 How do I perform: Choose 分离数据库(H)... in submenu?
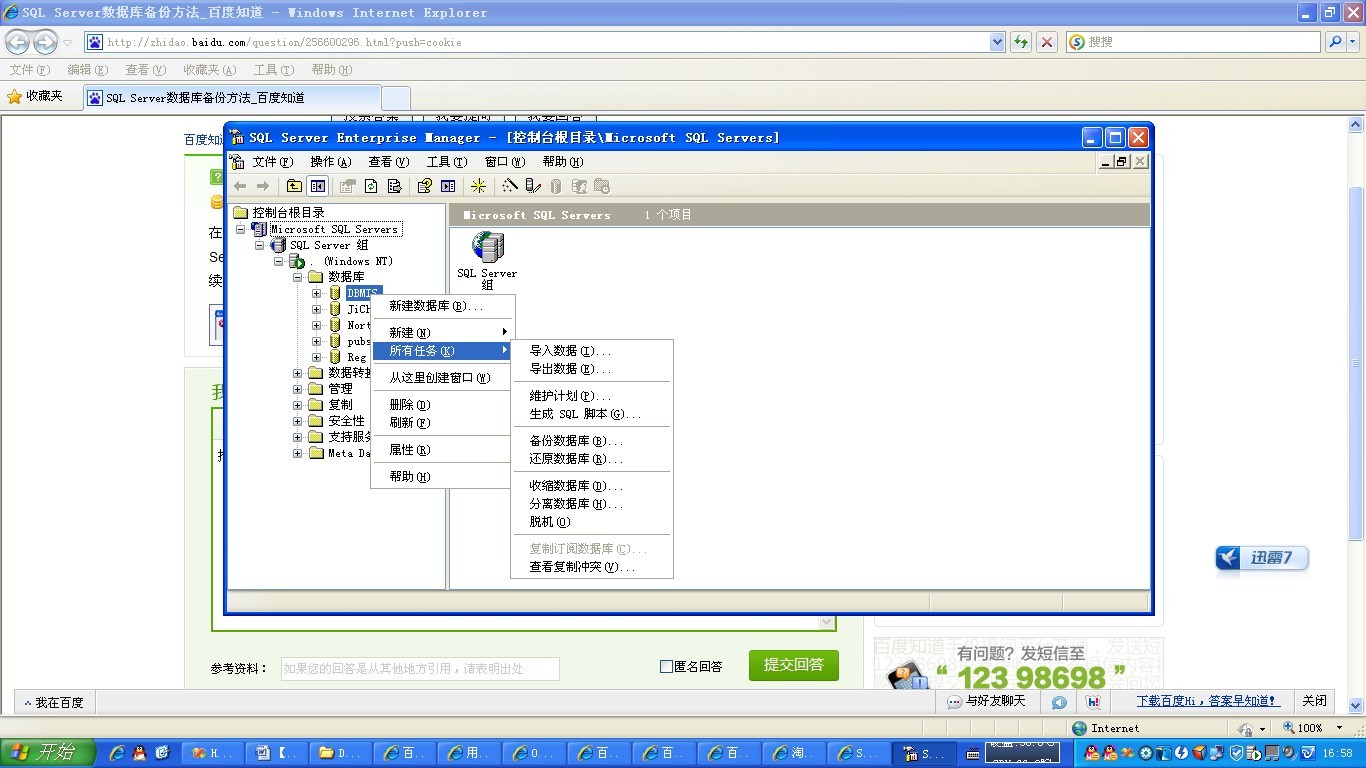tap(593, 504)
